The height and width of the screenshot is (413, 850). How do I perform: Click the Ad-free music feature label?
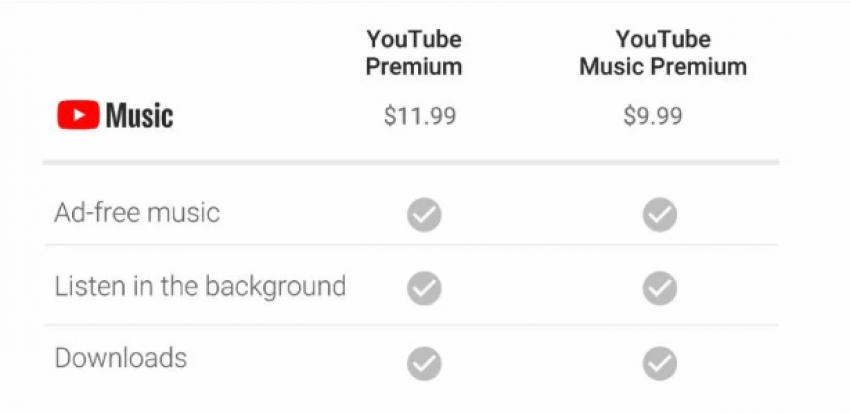point(137,212)
